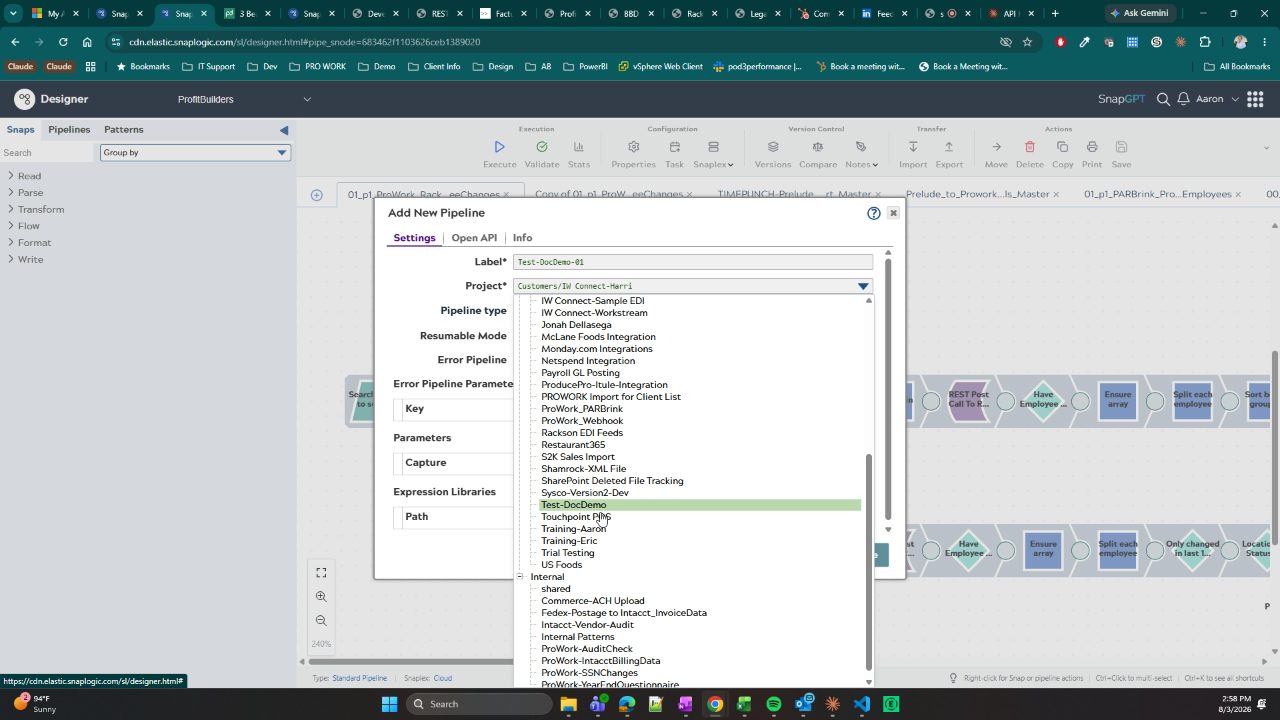This screenshot has width=1280, height=720.
Task: Open the pipeline Stats icon
Action: click(x=578, y=147)
